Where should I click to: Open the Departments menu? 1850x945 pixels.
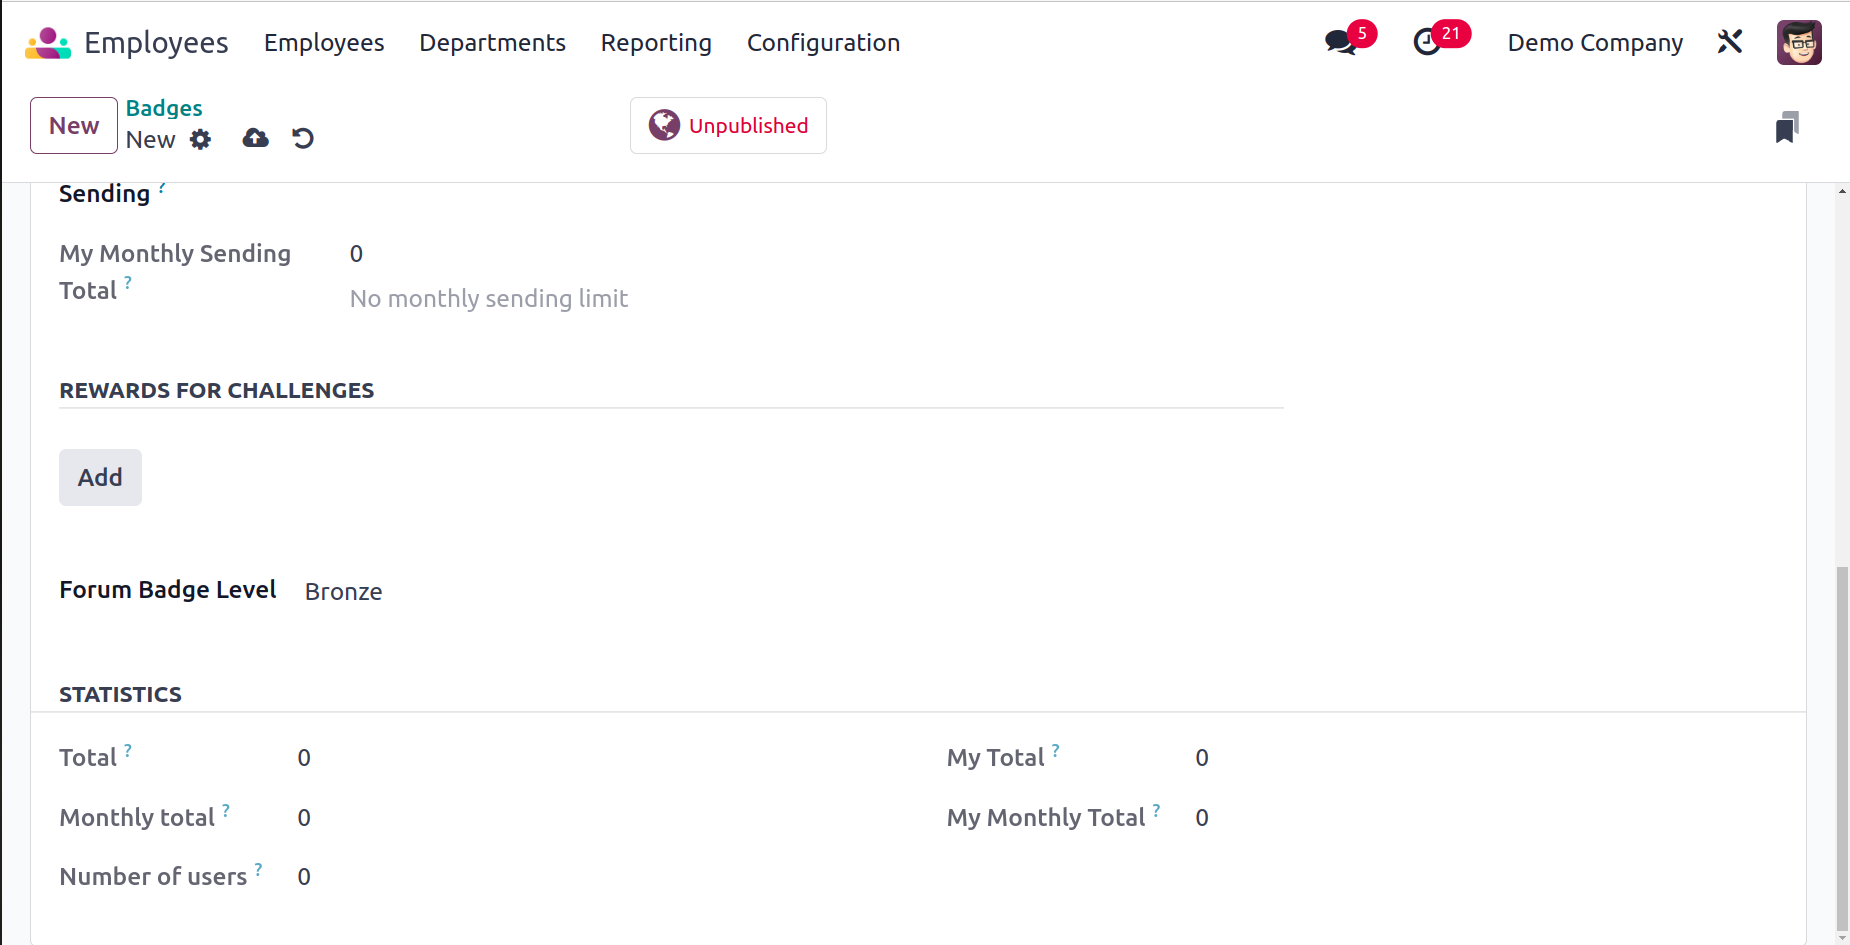[492, 43]
